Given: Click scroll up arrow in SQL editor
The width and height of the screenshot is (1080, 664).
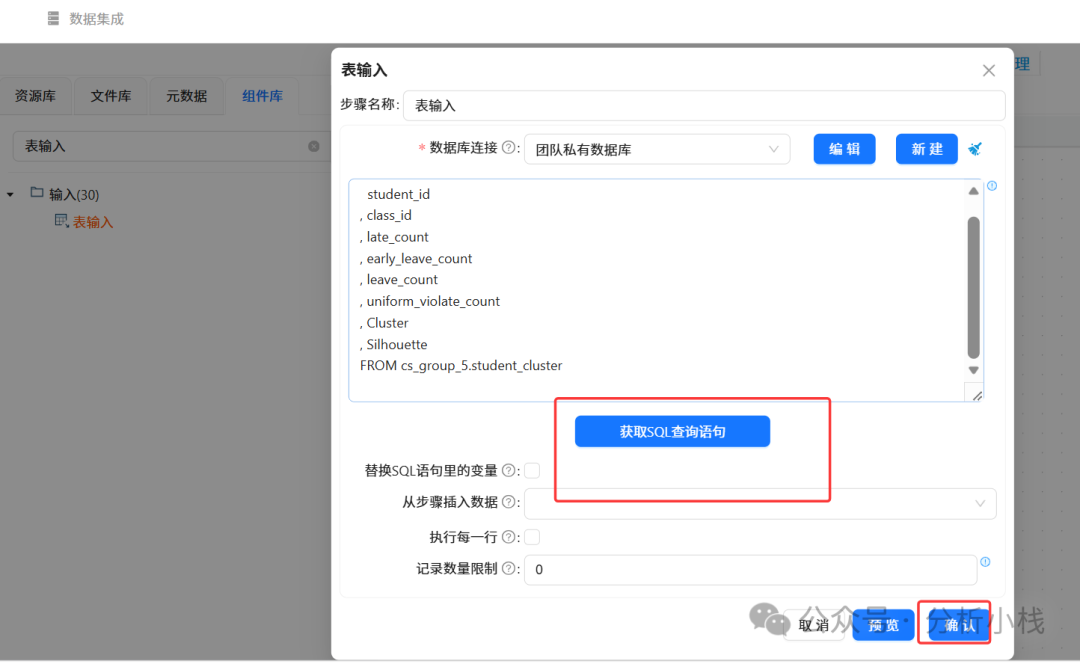Looking at the screenshot, I should coord(973,191).
